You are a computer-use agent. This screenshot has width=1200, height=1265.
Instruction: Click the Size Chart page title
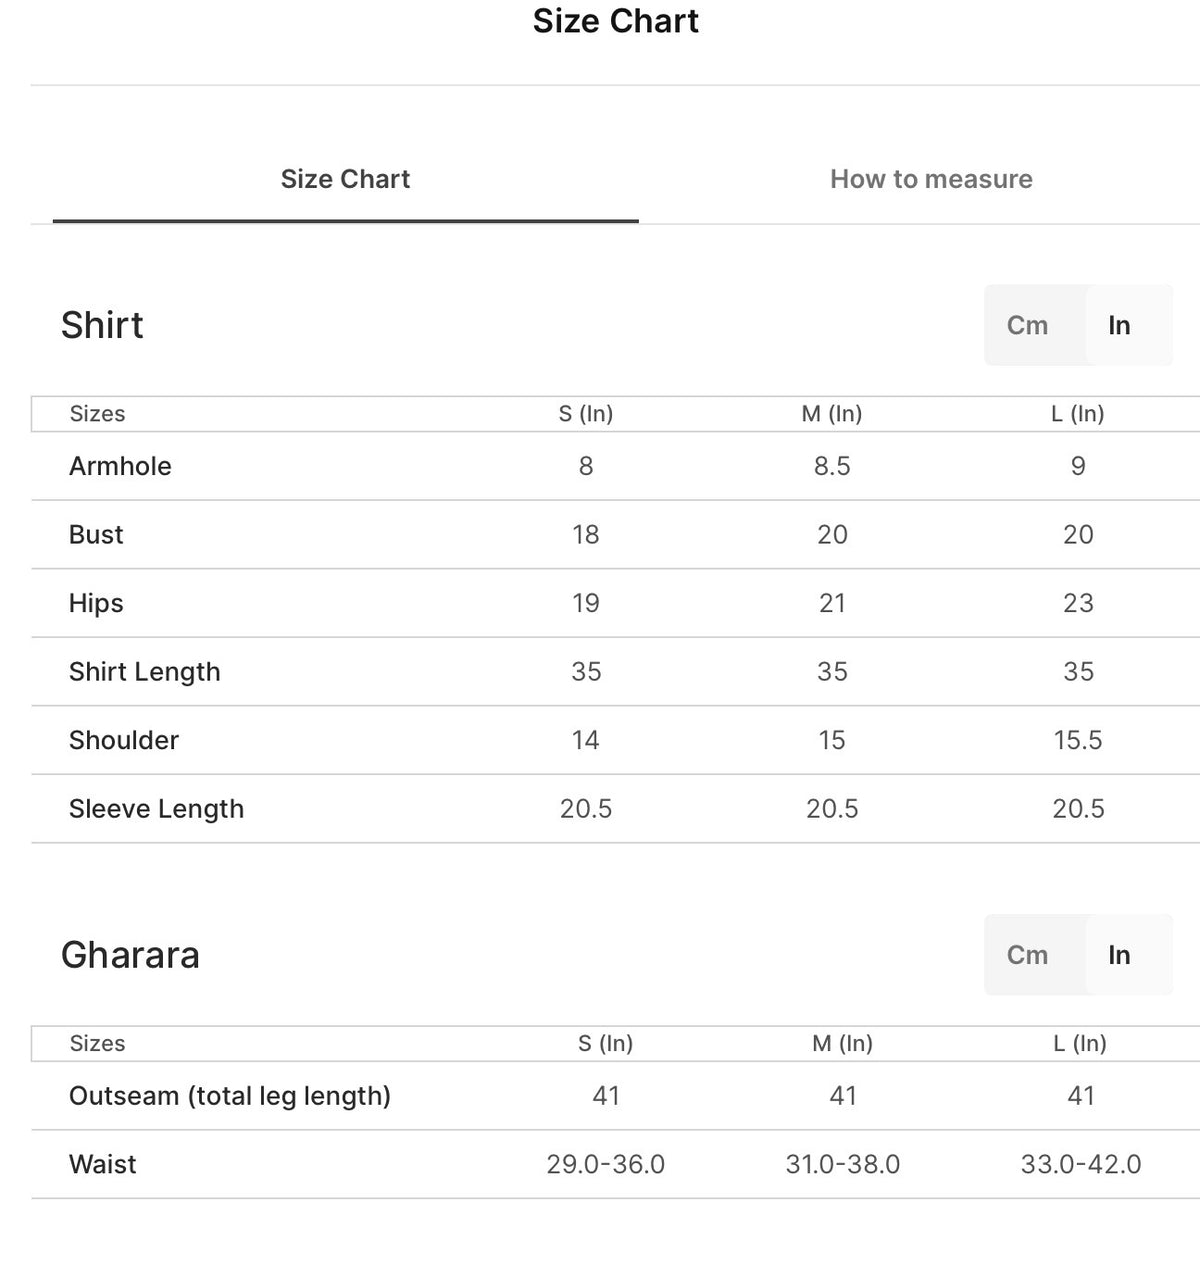pyautogui.click(x=616, y=21)
